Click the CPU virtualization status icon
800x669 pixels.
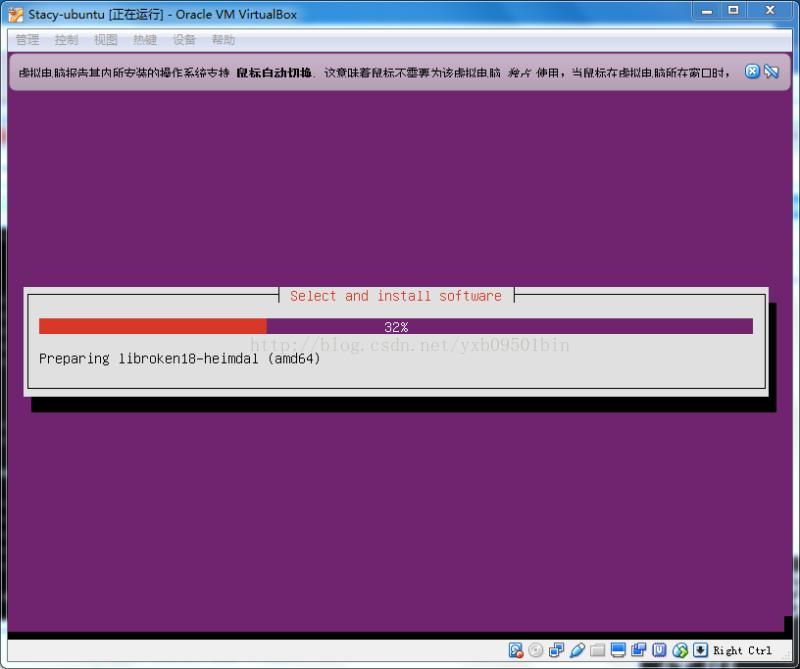click(659, 650)
